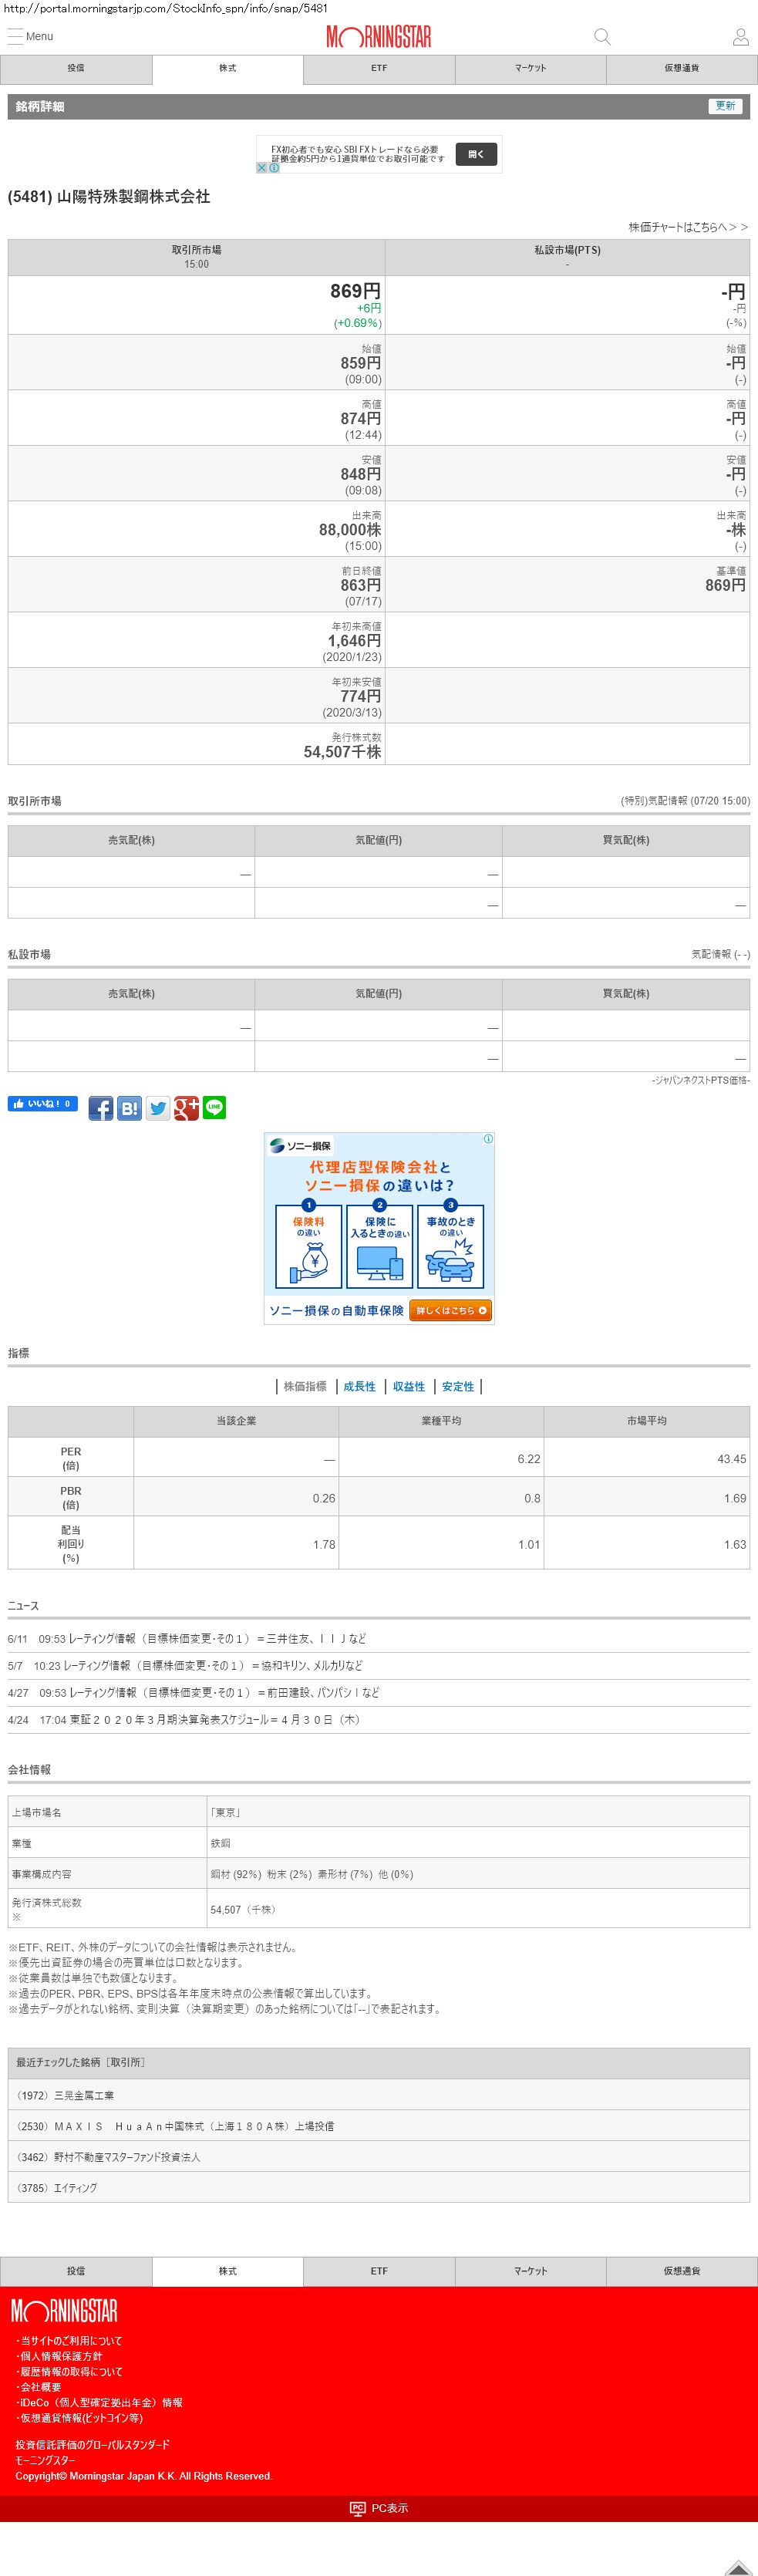Open recently checked 三晃金属工業 stock
The height and width of the screenshot is (2576, 758).
click(66, 2095)
